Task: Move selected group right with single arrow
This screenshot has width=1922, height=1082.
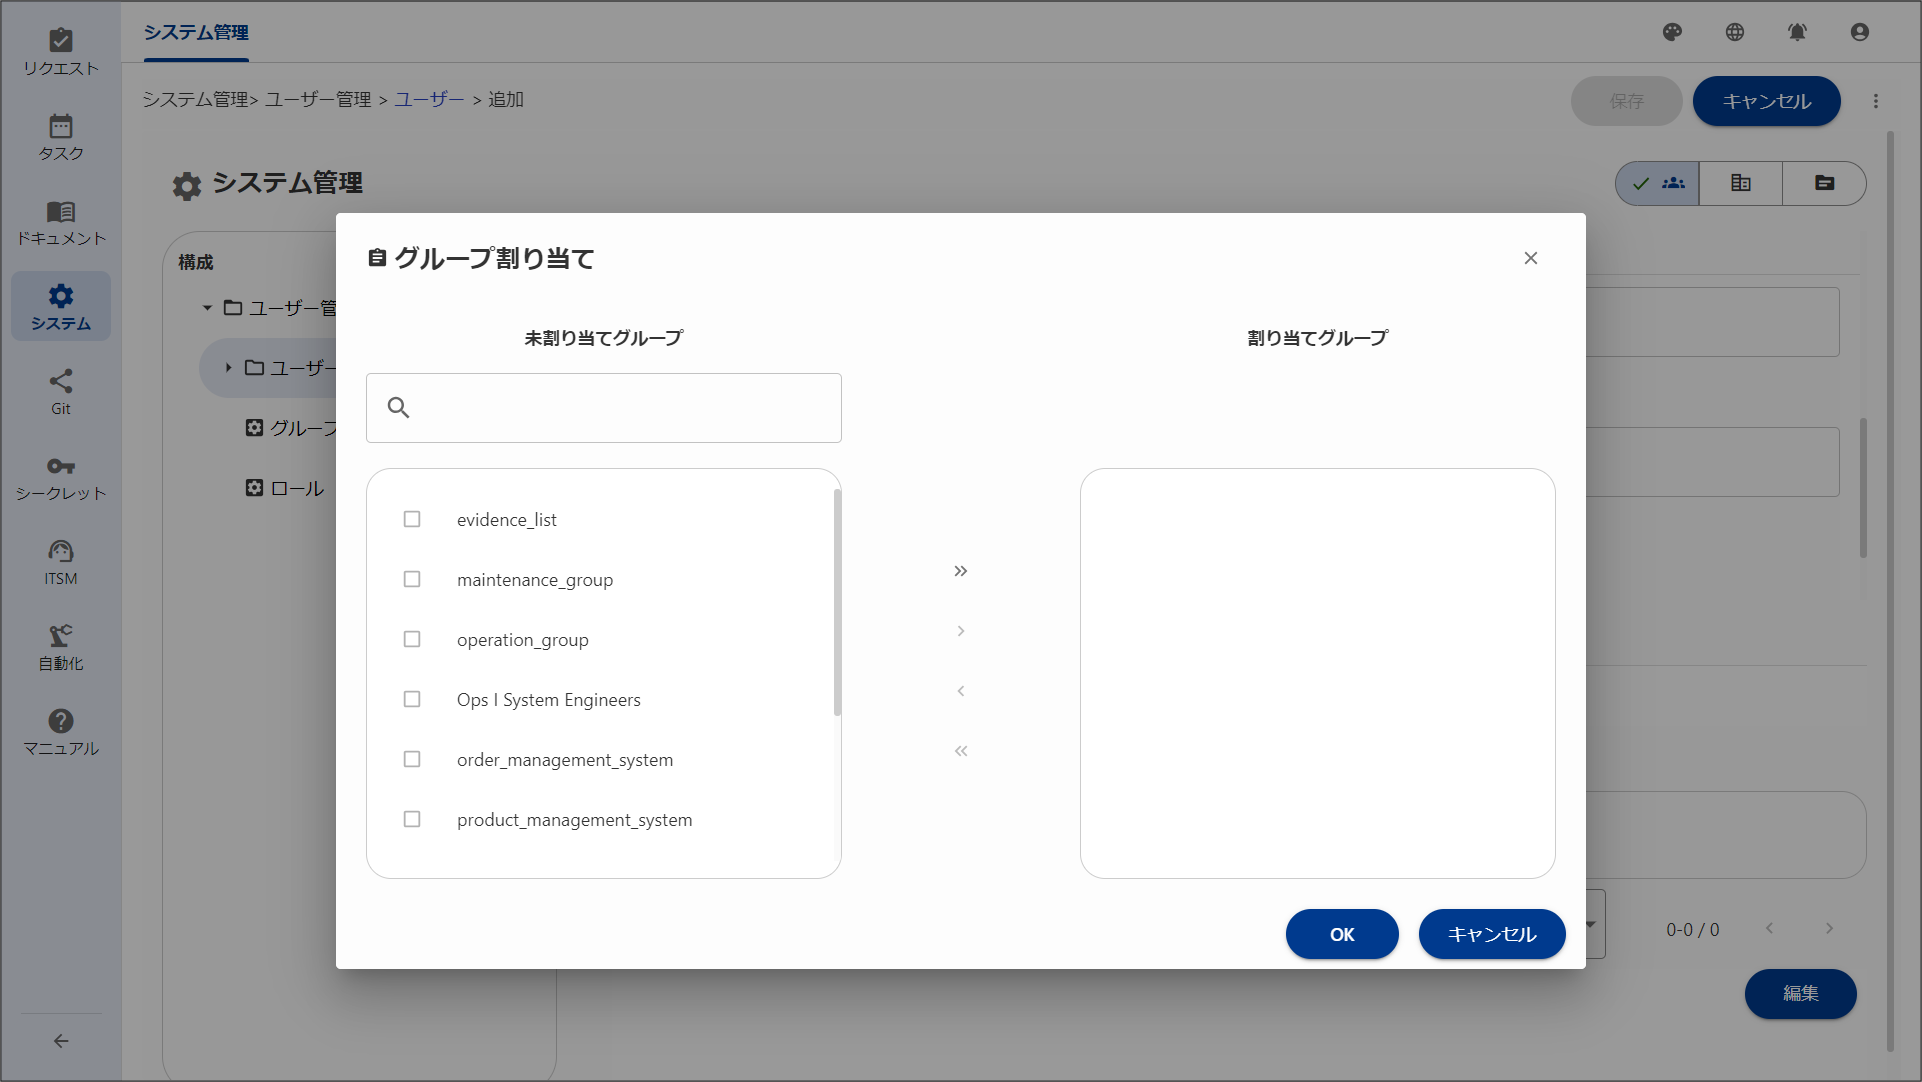Action: coord(961,631)
